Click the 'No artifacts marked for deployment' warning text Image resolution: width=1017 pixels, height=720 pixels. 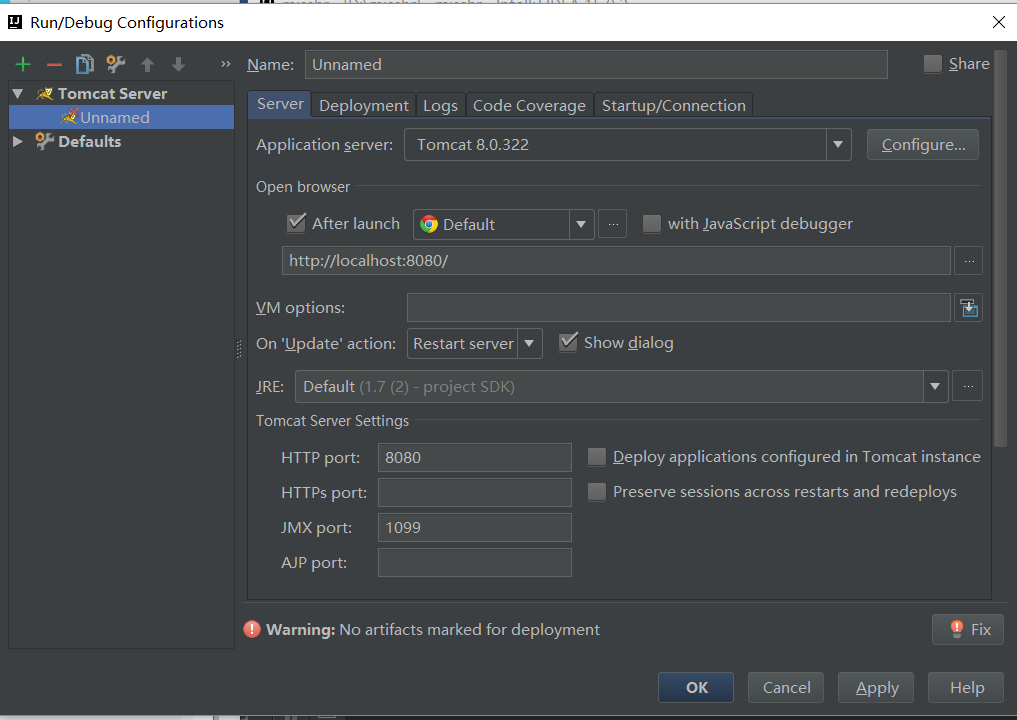pyautogui.click(x=470, y=630)
